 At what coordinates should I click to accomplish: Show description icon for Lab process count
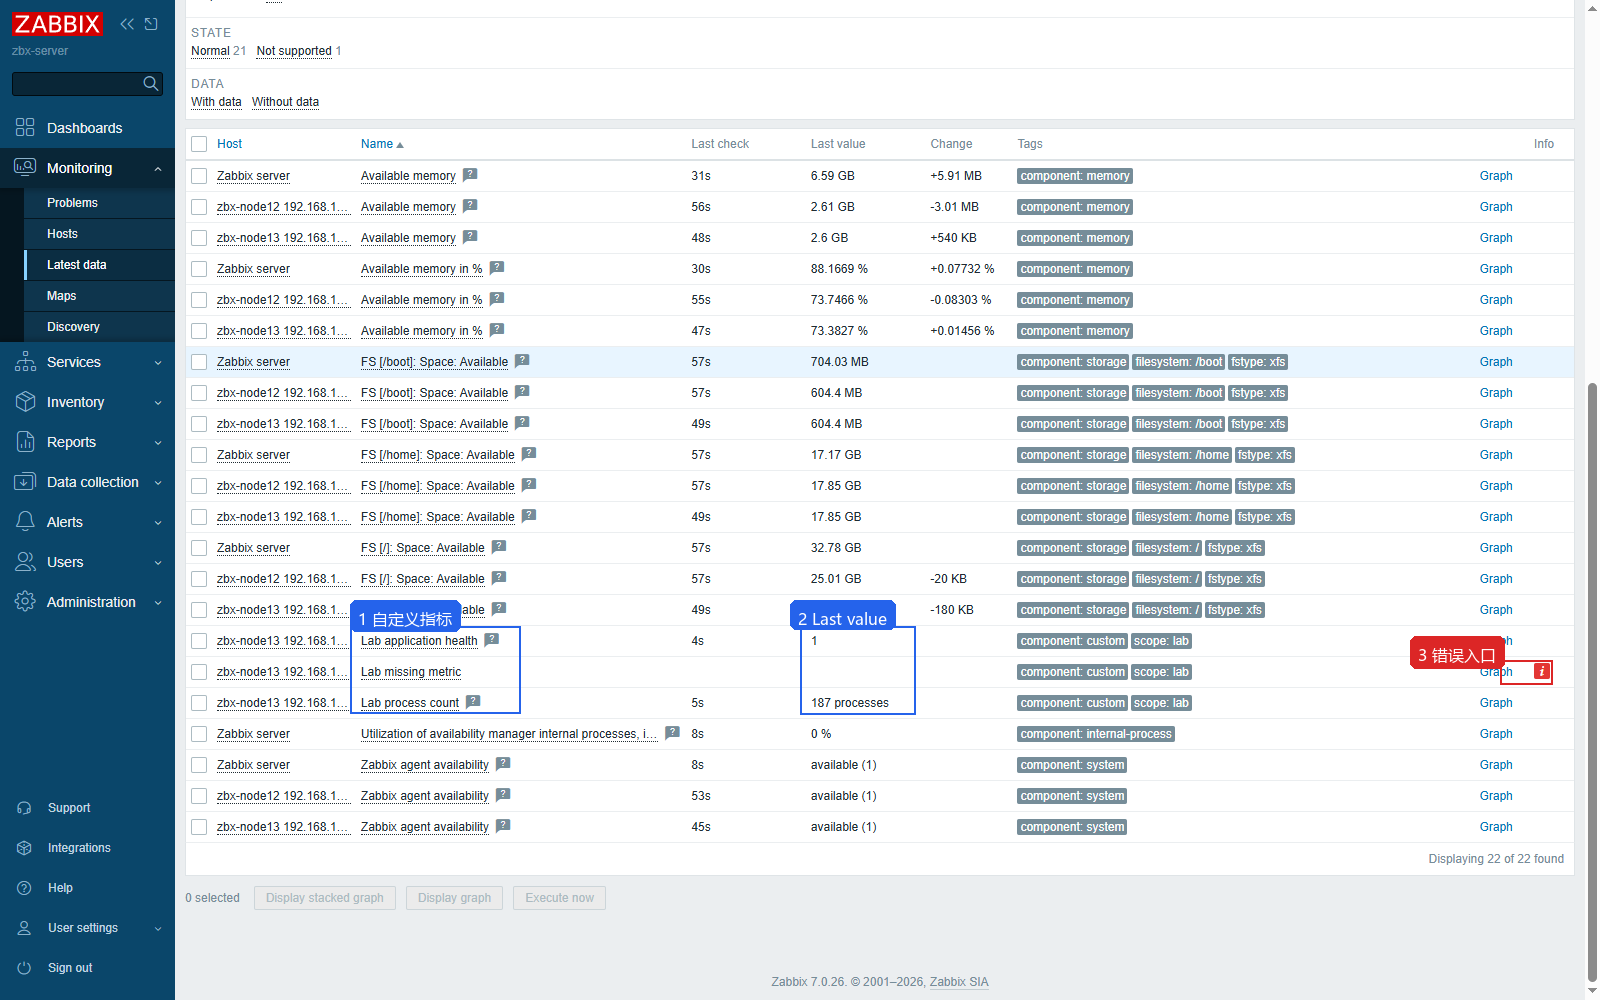(474, 702)
